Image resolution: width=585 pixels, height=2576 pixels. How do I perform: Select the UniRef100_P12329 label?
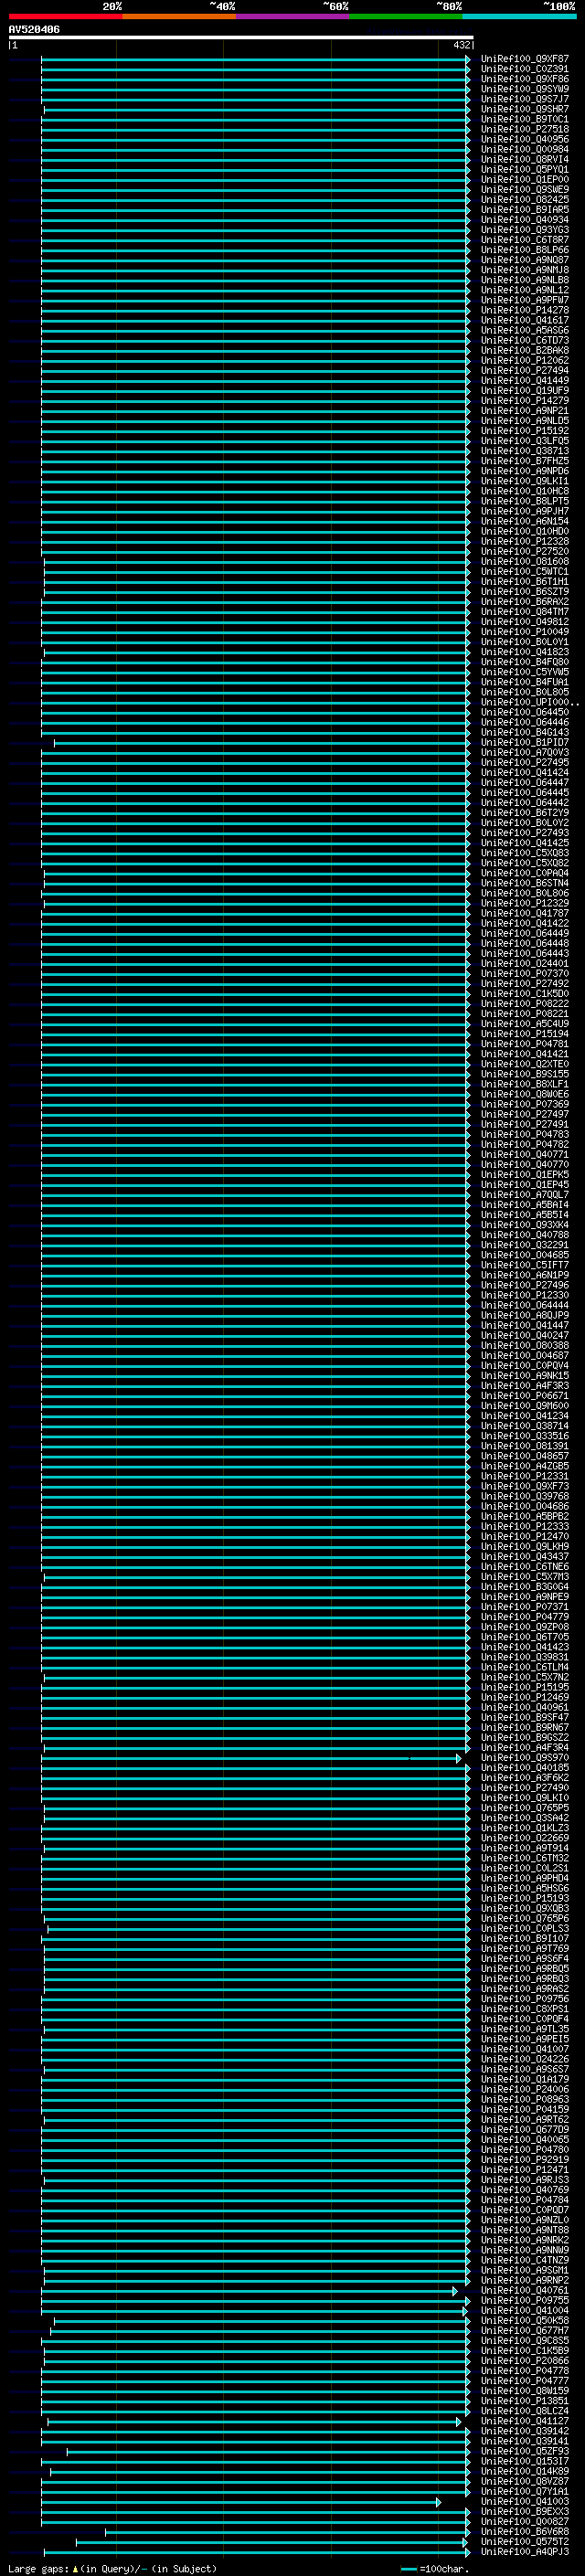525,903
